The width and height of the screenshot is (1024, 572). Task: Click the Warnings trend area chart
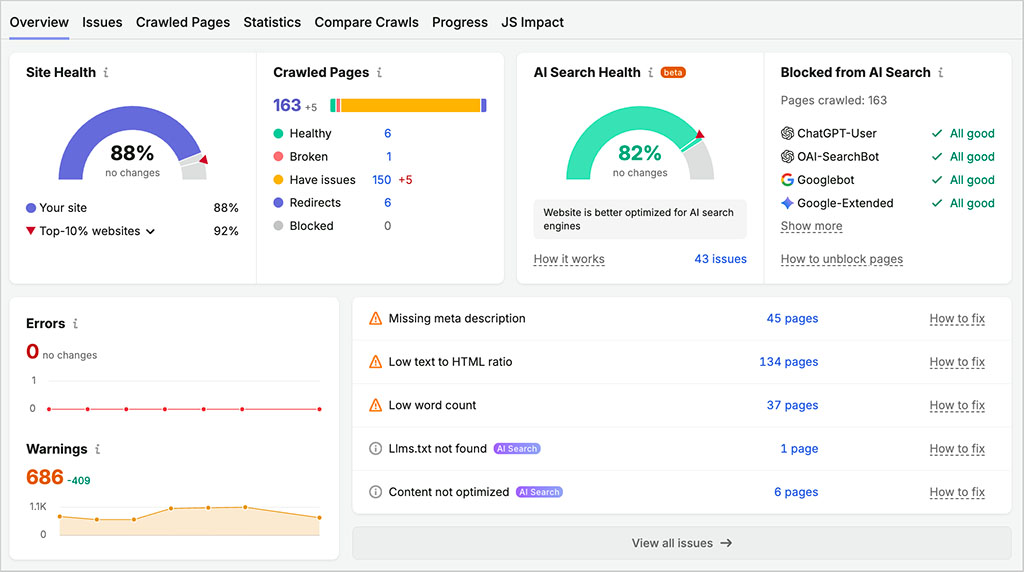[x=189, y=521]
